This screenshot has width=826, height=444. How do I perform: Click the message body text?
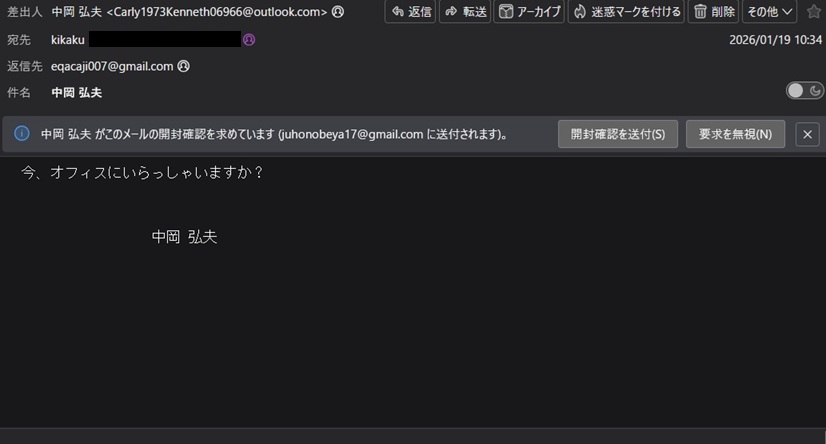tap(142, 173)
